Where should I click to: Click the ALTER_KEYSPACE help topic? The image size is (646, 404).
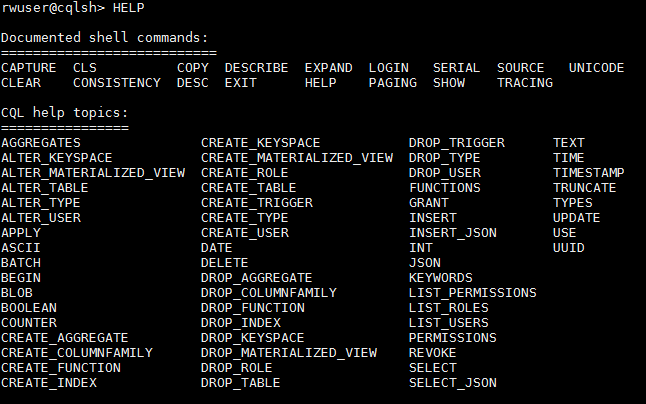pos(57,158)
